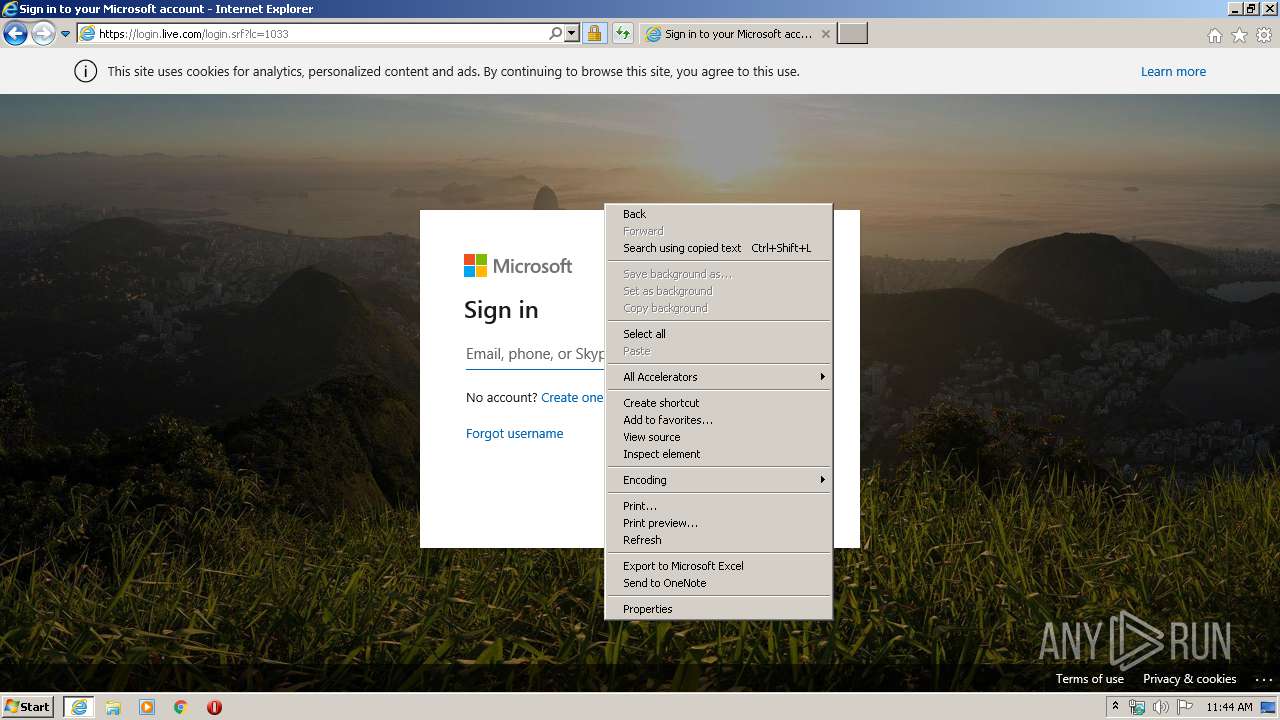The image size is (1280, 720).
Task: Open the Favorites star icon
Action: coord(1239,35)
